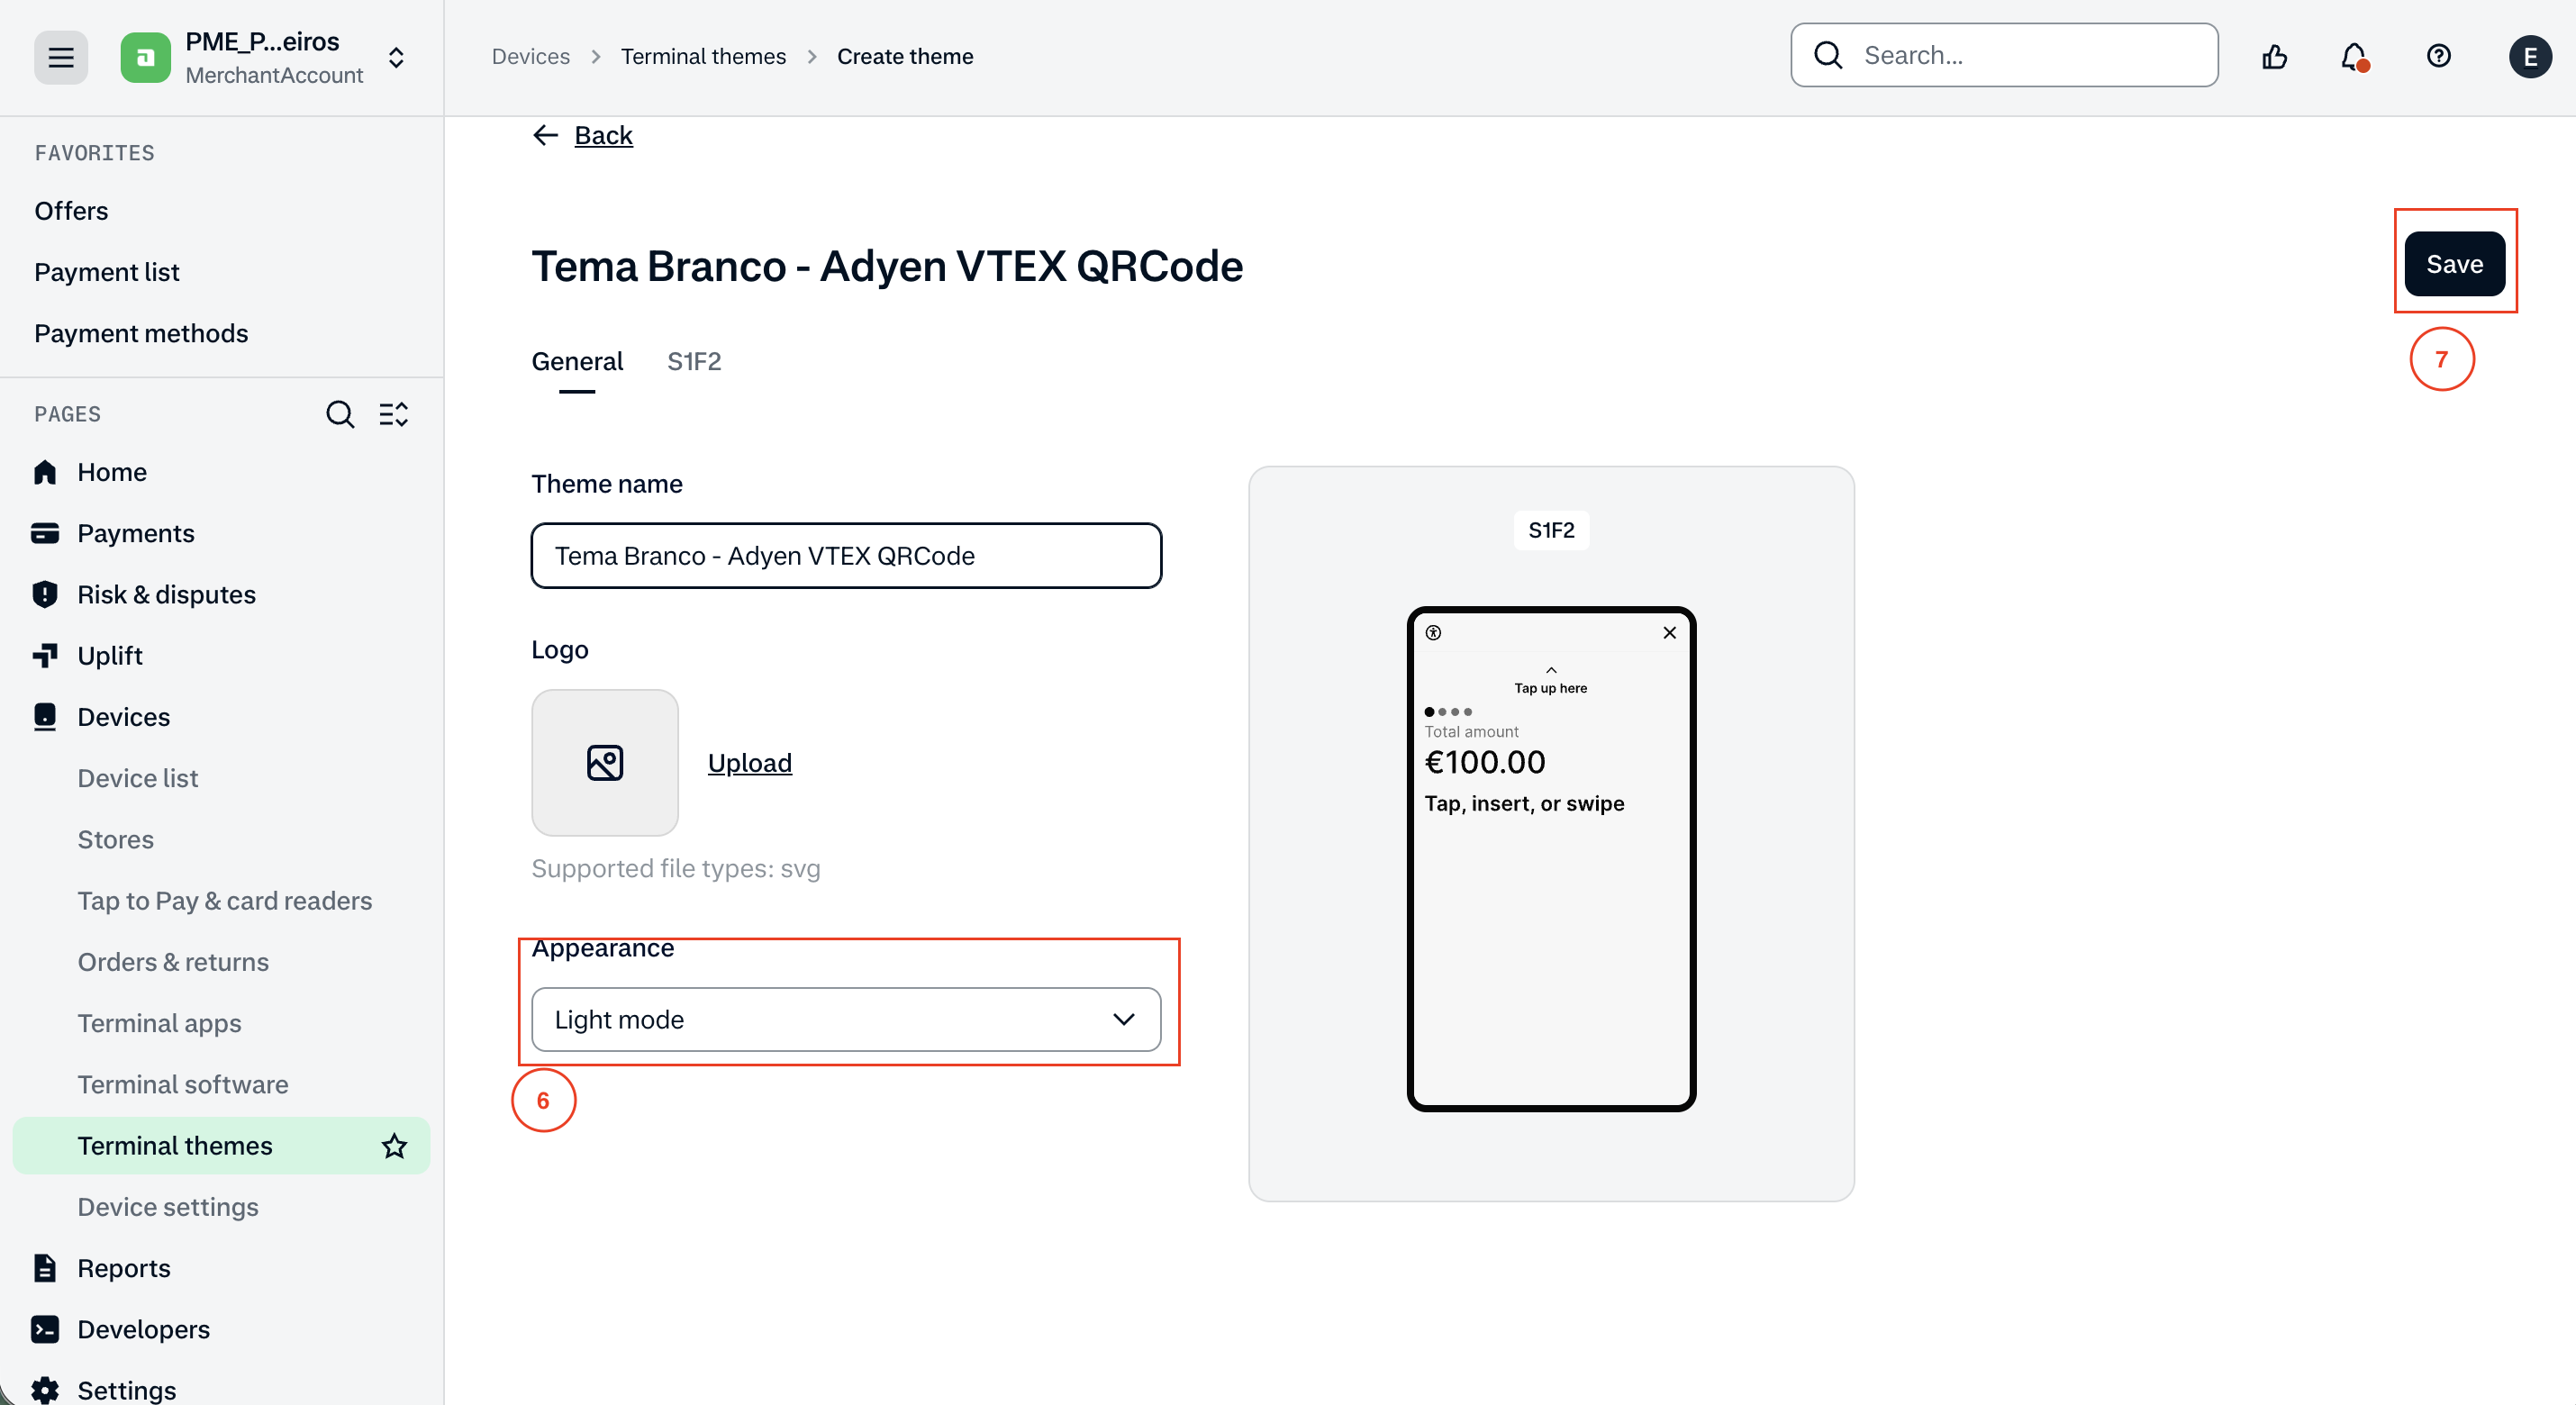Click the Developers console icon
The width and height of the screenshot is (2576, 1405).
(45, 1329)
